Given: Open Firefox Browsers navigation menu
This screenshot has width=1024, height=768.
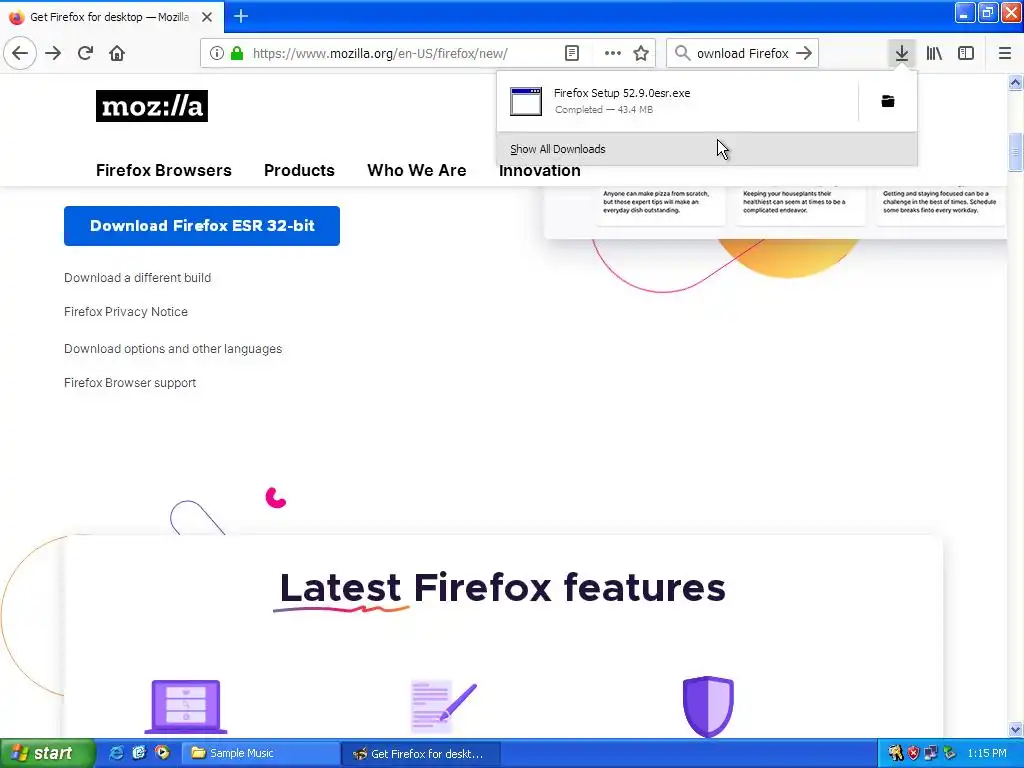Looking at the screenshot, I should tap(163, 170).
